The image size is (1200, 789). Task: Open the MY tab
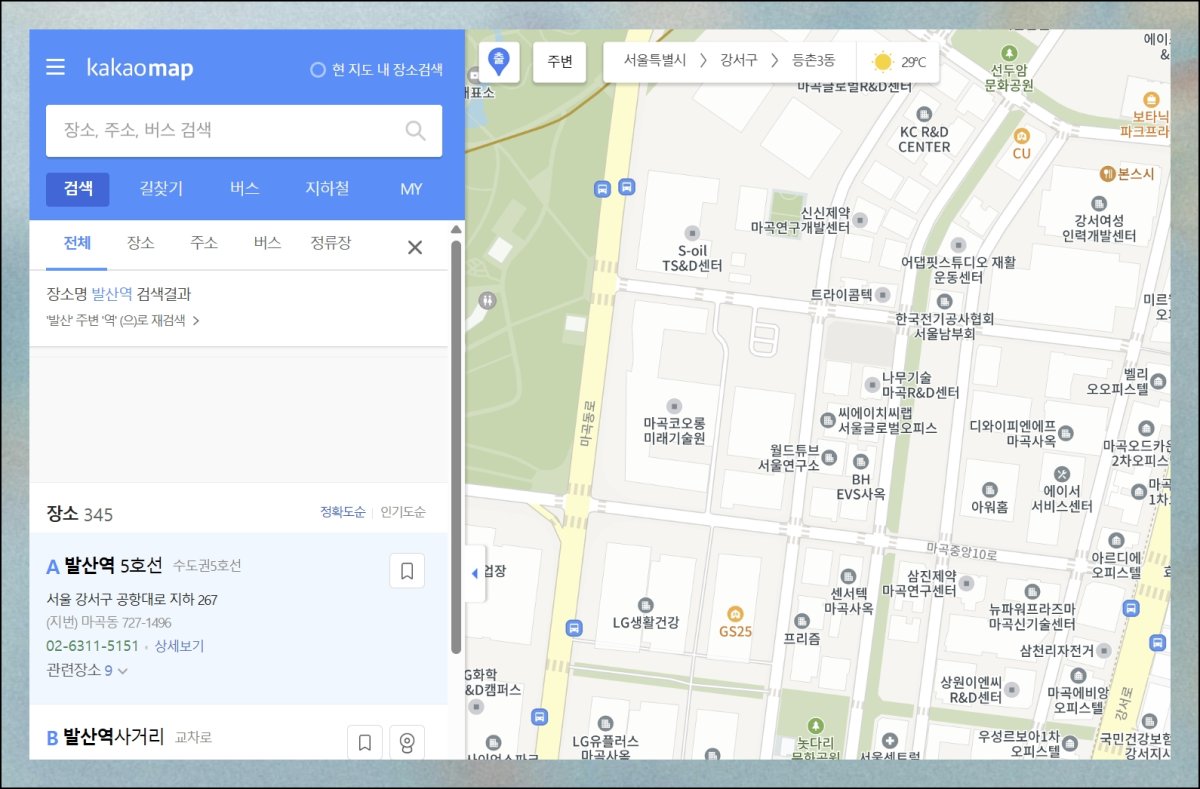pyautogui.click(x=411, y=189)
